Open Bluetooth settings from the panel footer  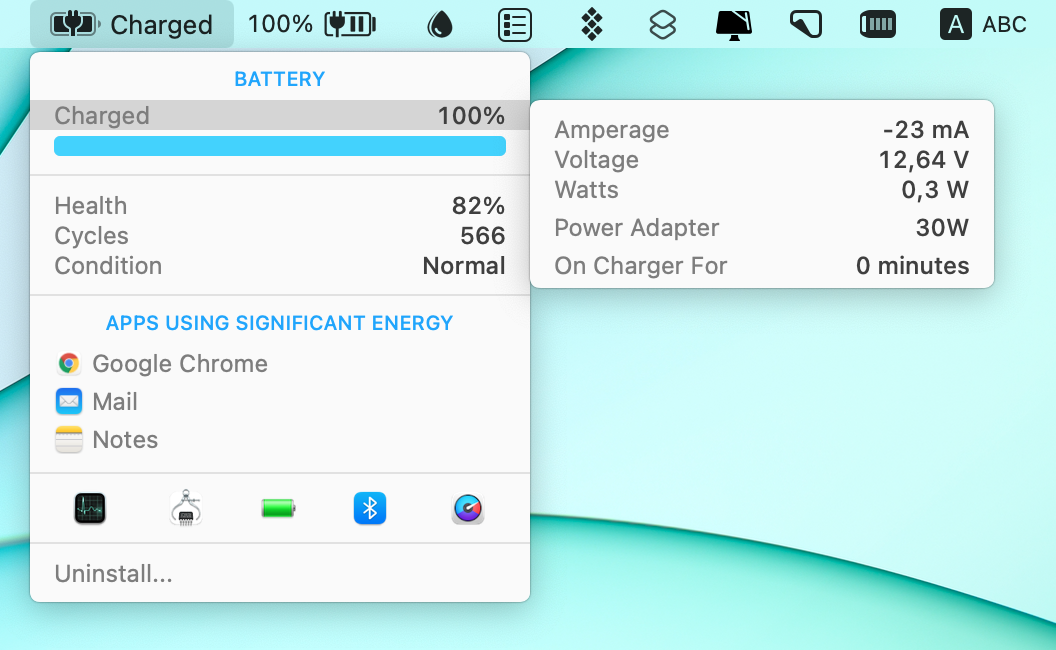370,508
